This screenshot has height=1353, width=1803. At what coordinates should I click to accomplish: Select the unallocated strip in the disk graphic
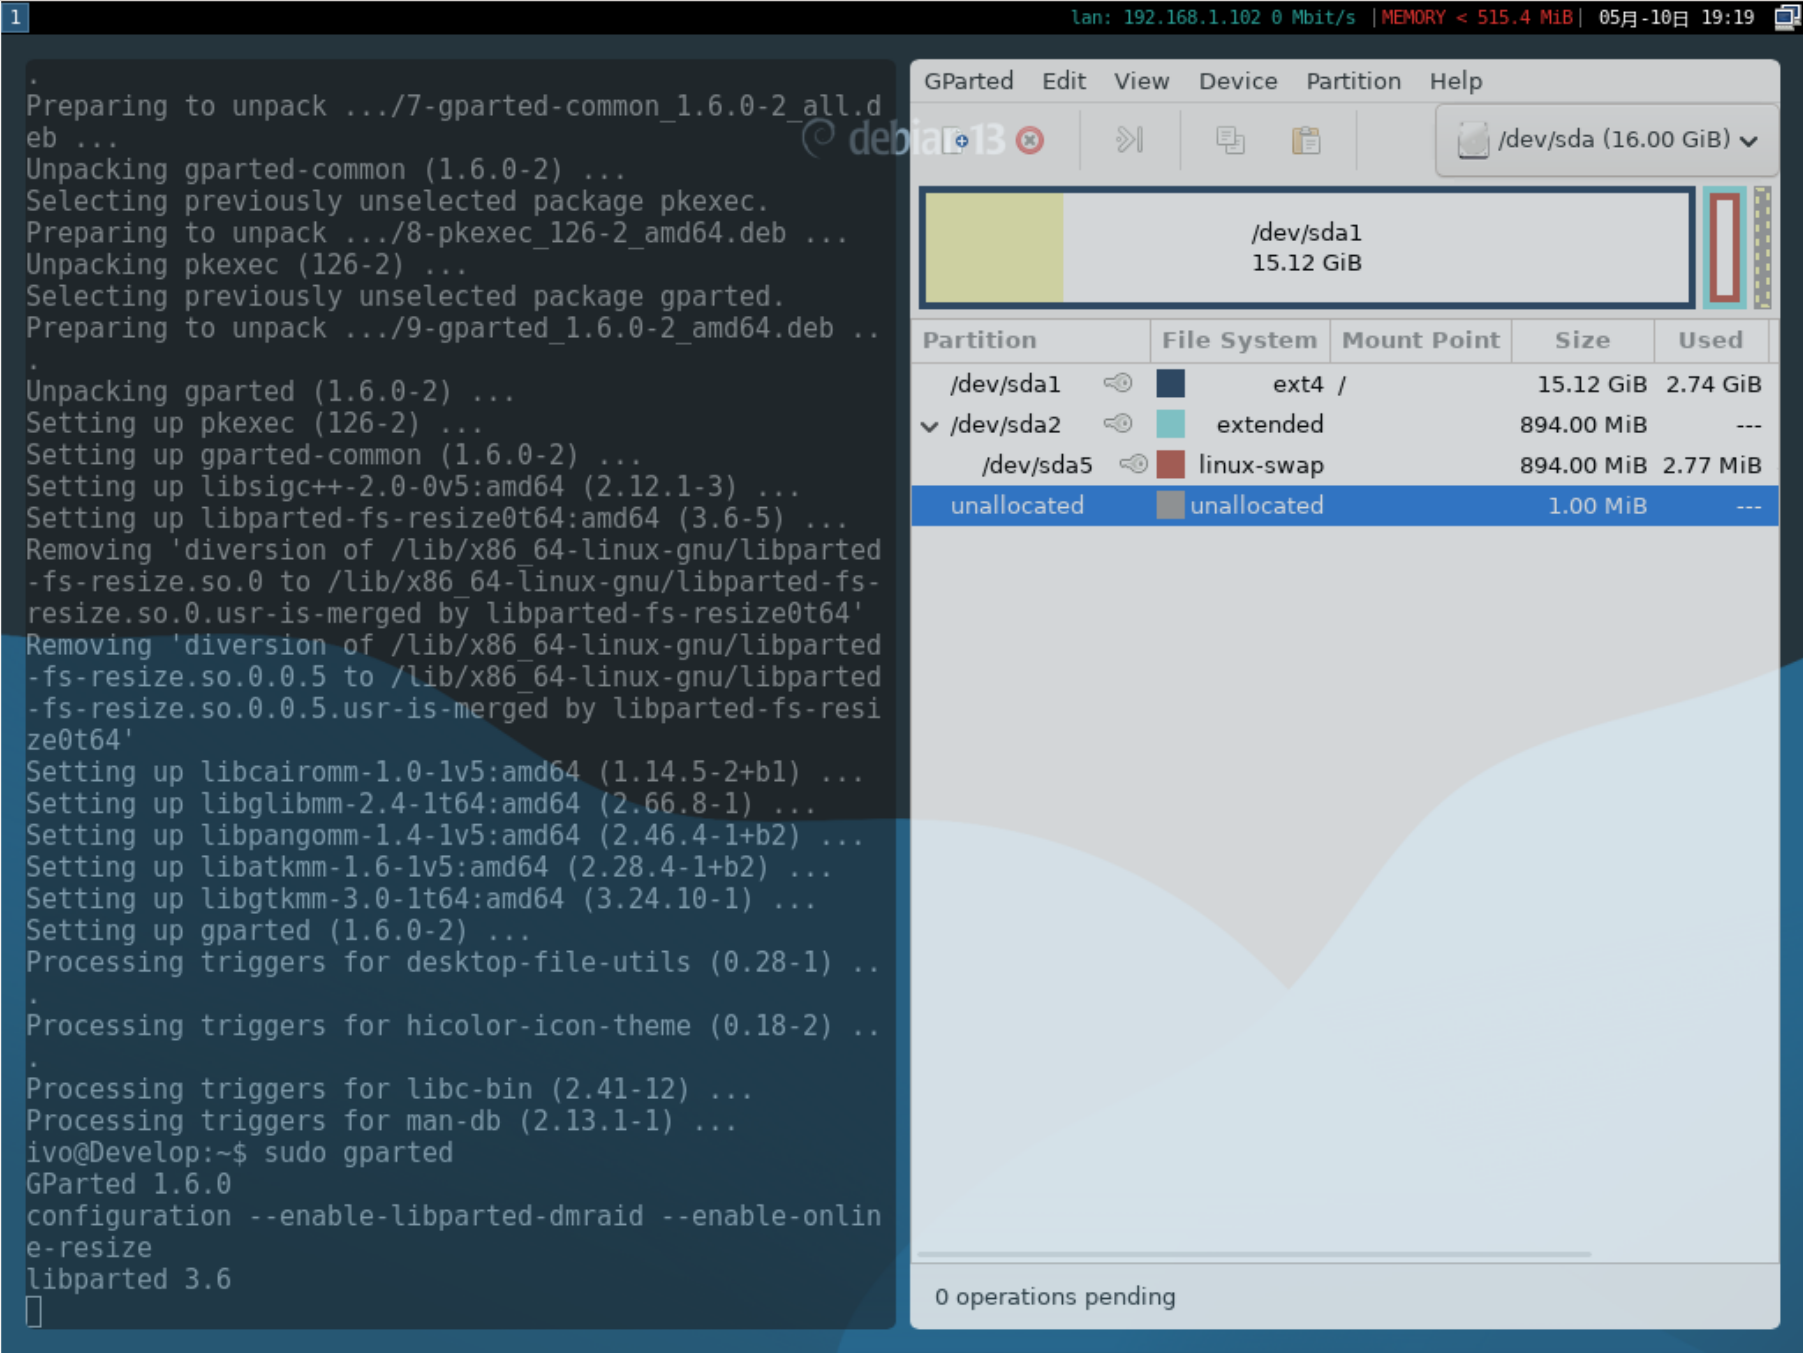coord(1762,247)
